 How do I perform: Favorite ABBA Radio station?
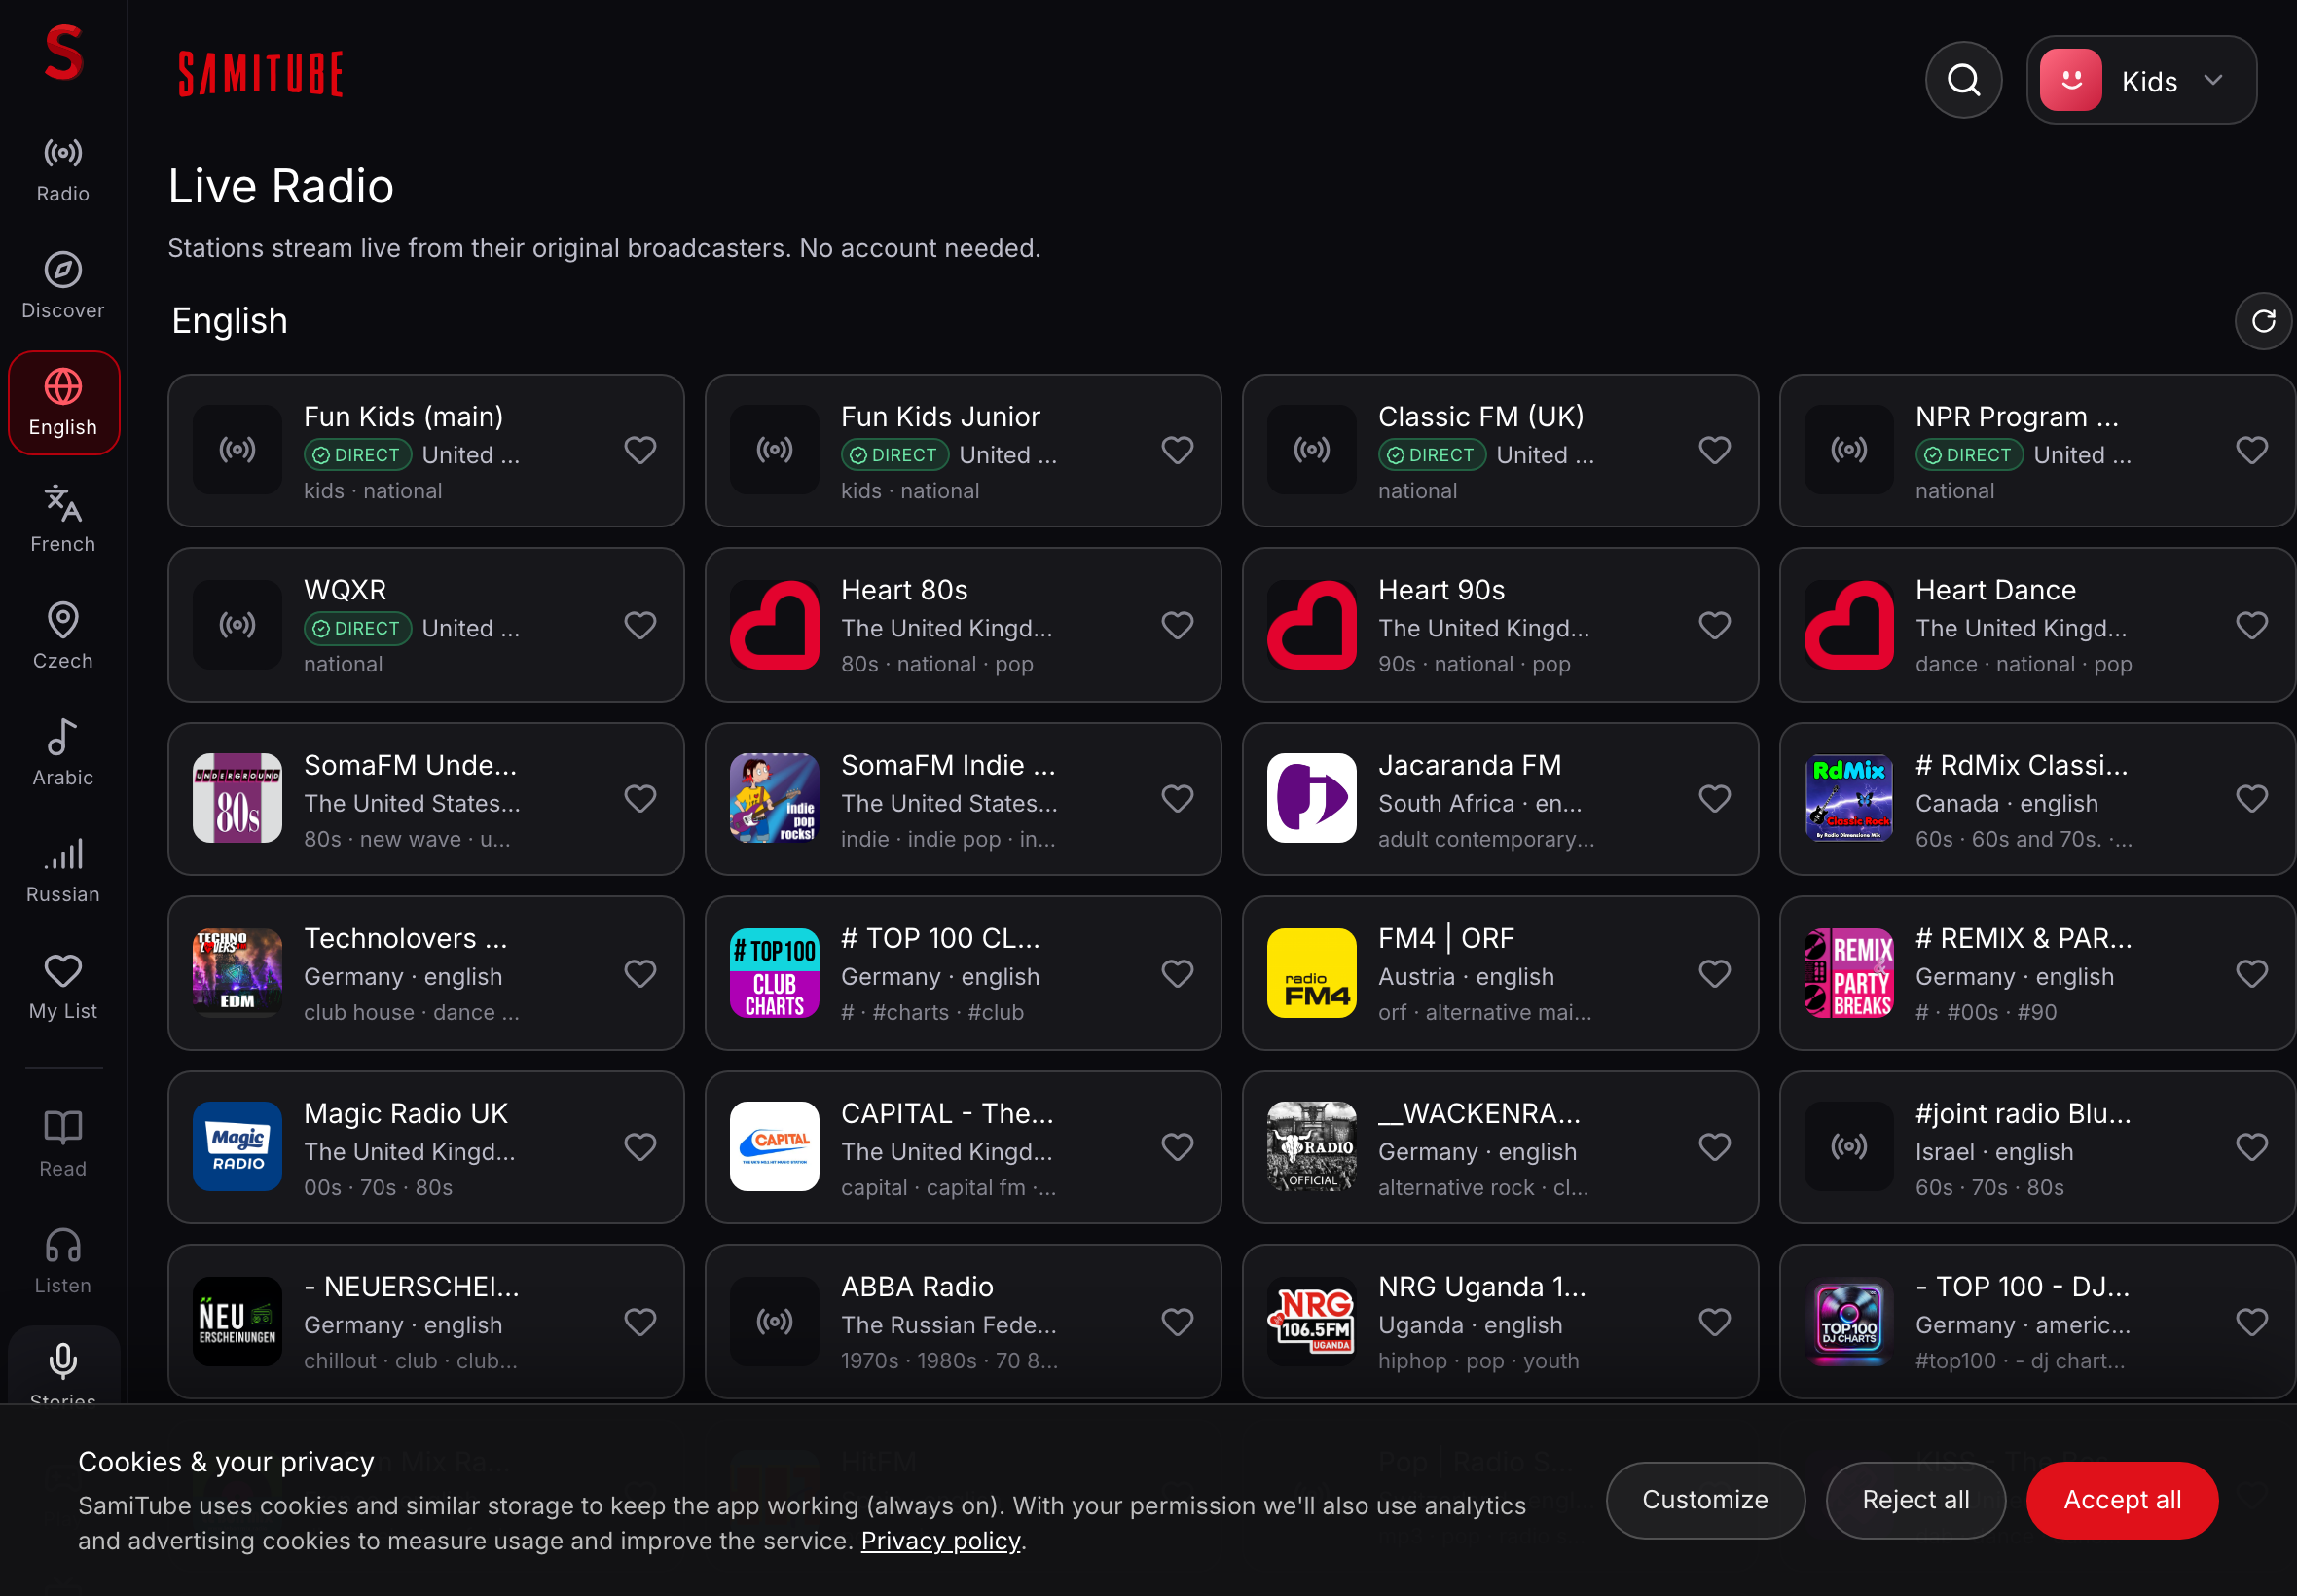tap(1177, 1322)
